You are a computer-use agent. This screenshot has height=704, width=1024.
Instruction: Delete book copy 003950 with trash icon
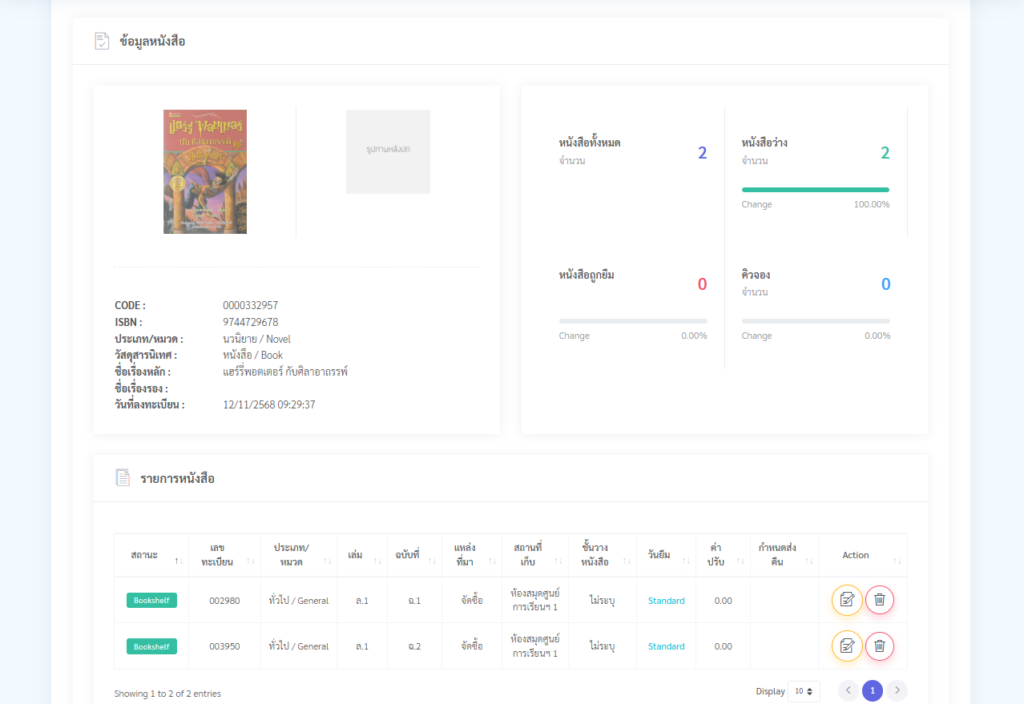point(879,646)
